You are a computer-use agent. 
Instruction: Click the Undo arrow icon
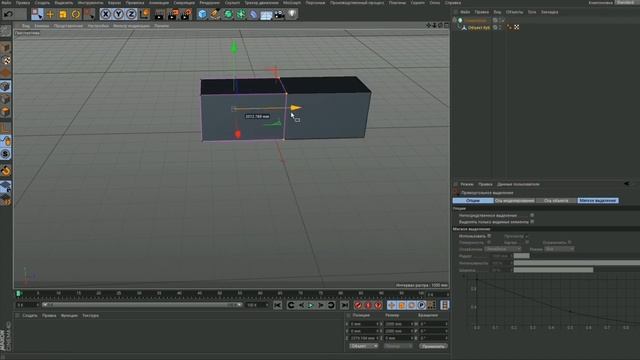pyautogui.click(x=8, y=14)
